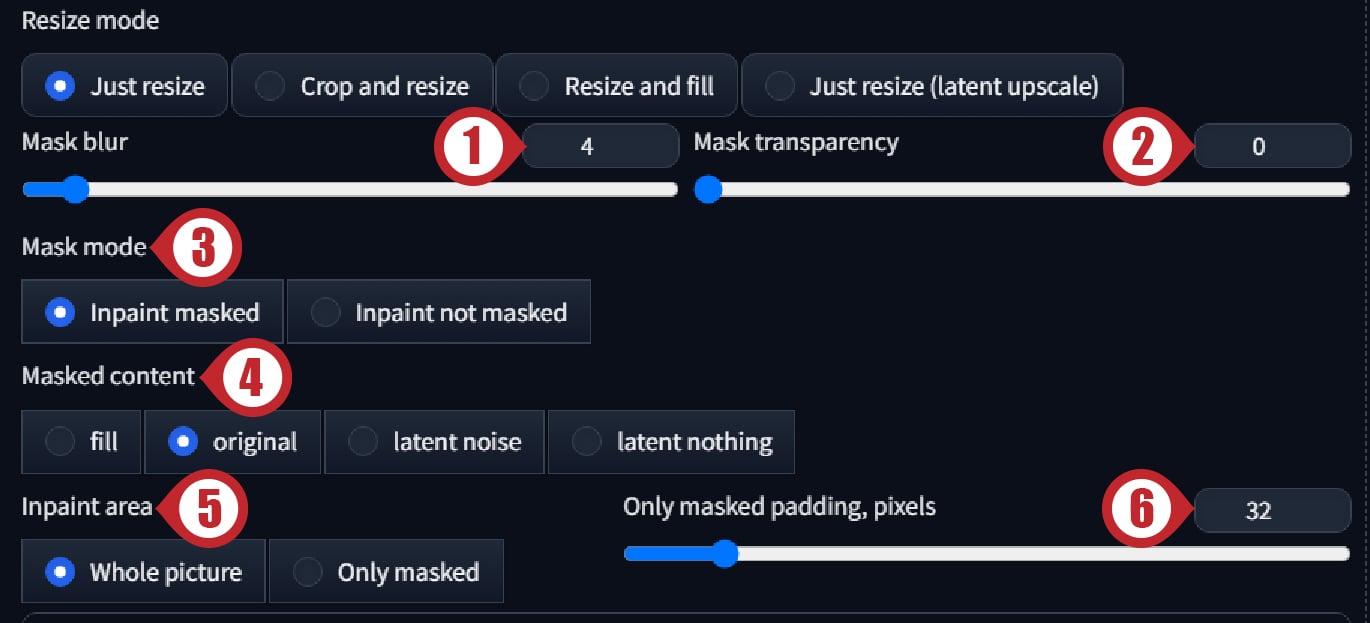Screen dimensions: 1370x623
Task: Select Inpaint masked mode
Action: tap(153, 312)
